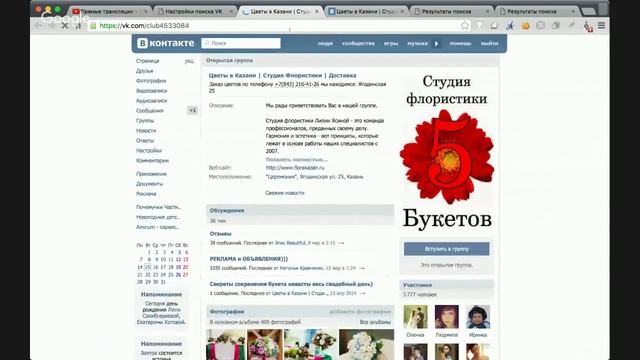
Task: Switch to the Настройки поиска VK tab
Action: point(194,11)
